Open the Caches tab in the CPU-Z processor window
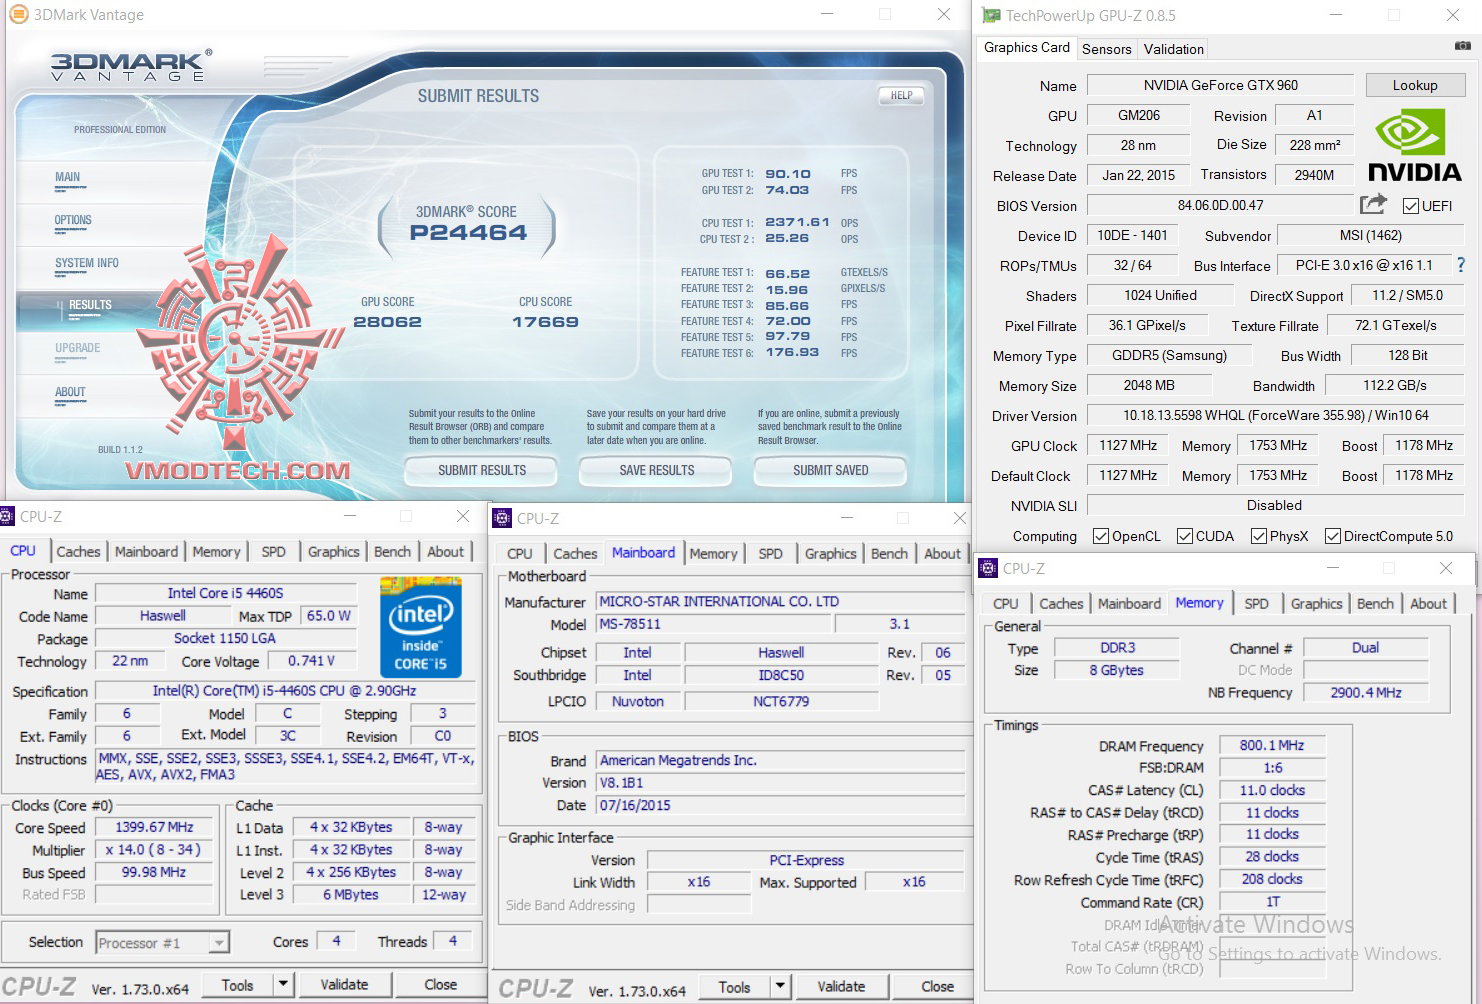 pyautogui.click(x=78, y=552)
